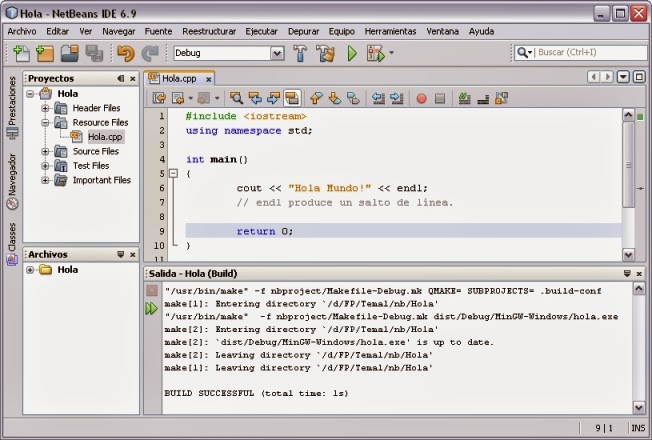
Task: Open the Fuente menu
Action: [158, 31]
